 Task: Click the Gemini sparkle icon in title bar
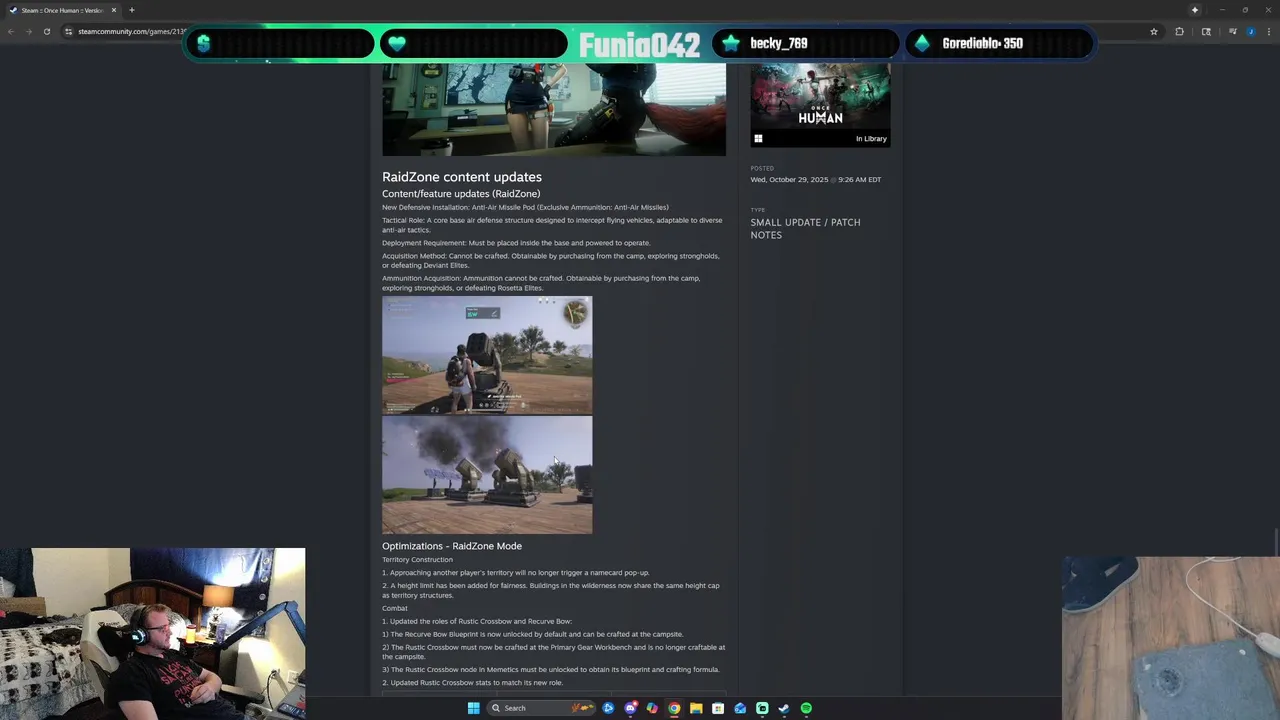(1194, 10)
